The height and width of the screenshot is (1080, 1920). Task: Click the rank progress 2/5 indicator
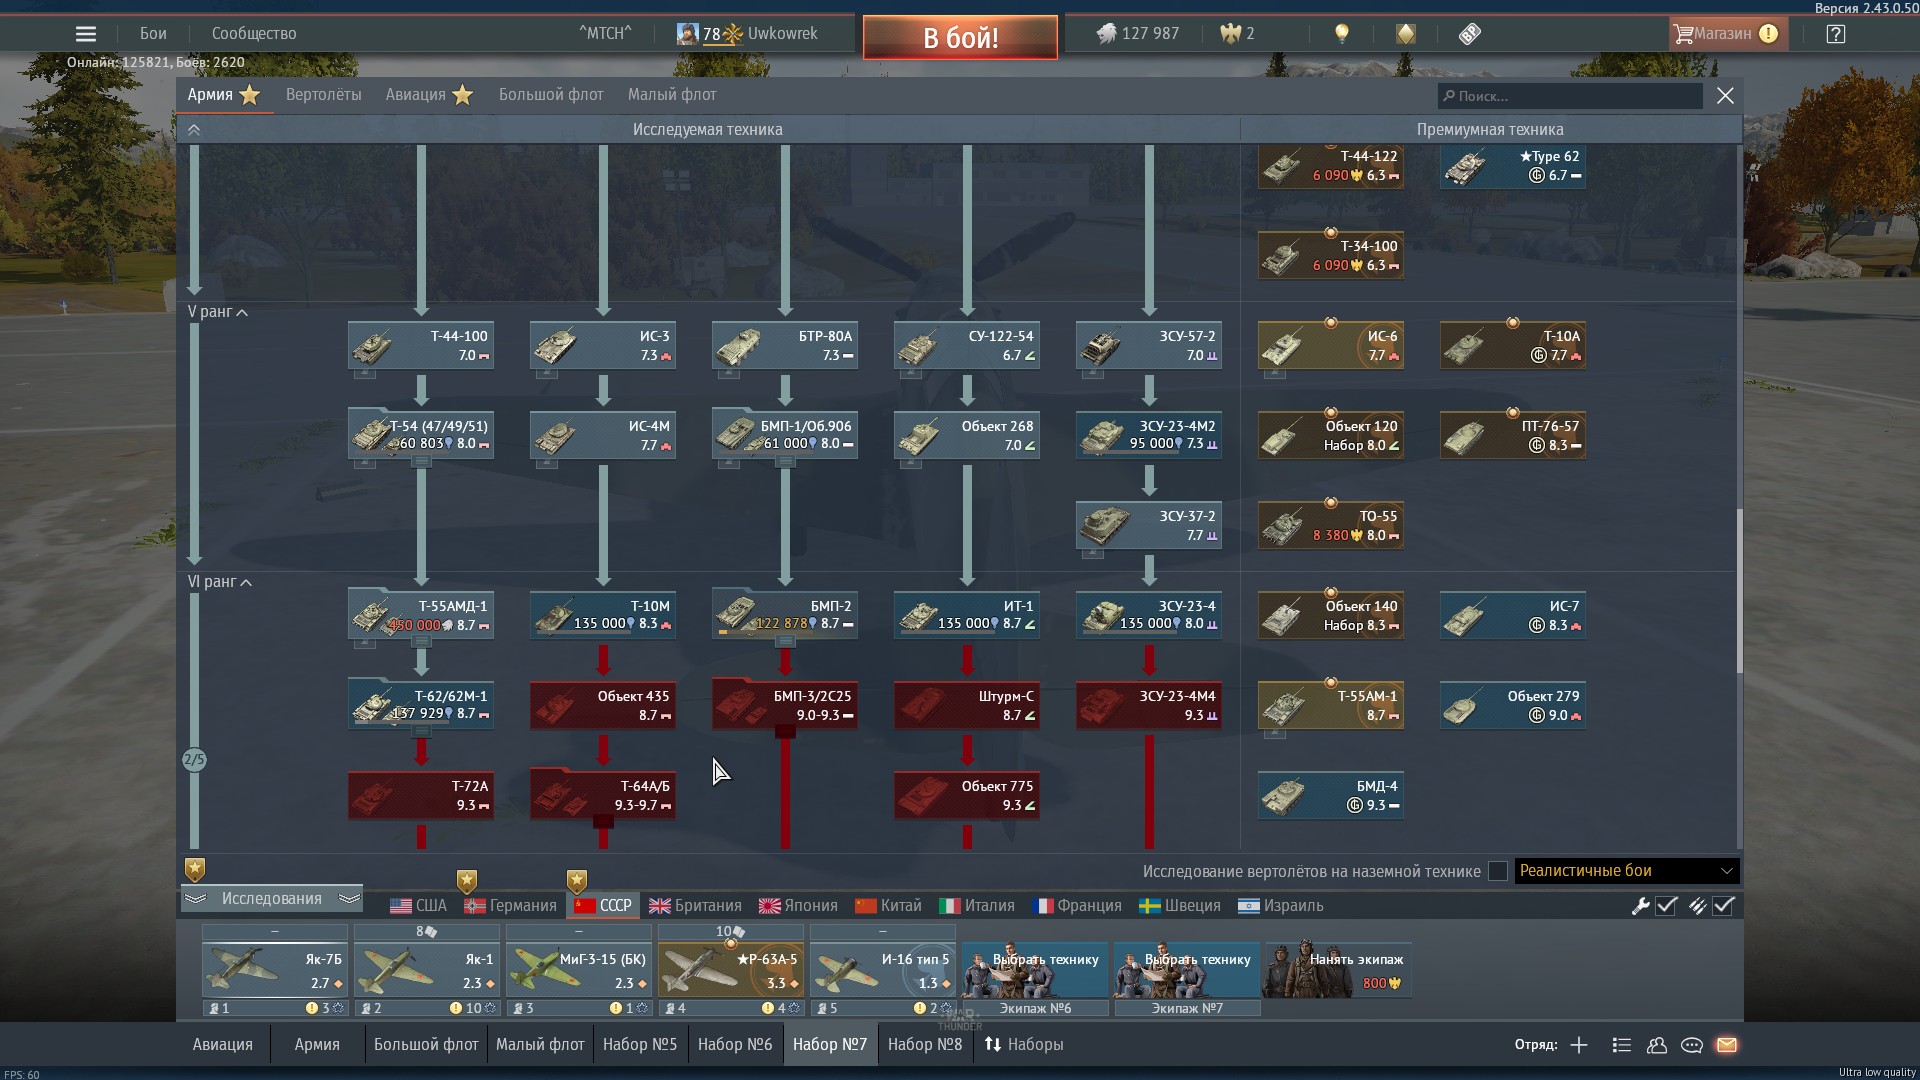coord(194,760)
